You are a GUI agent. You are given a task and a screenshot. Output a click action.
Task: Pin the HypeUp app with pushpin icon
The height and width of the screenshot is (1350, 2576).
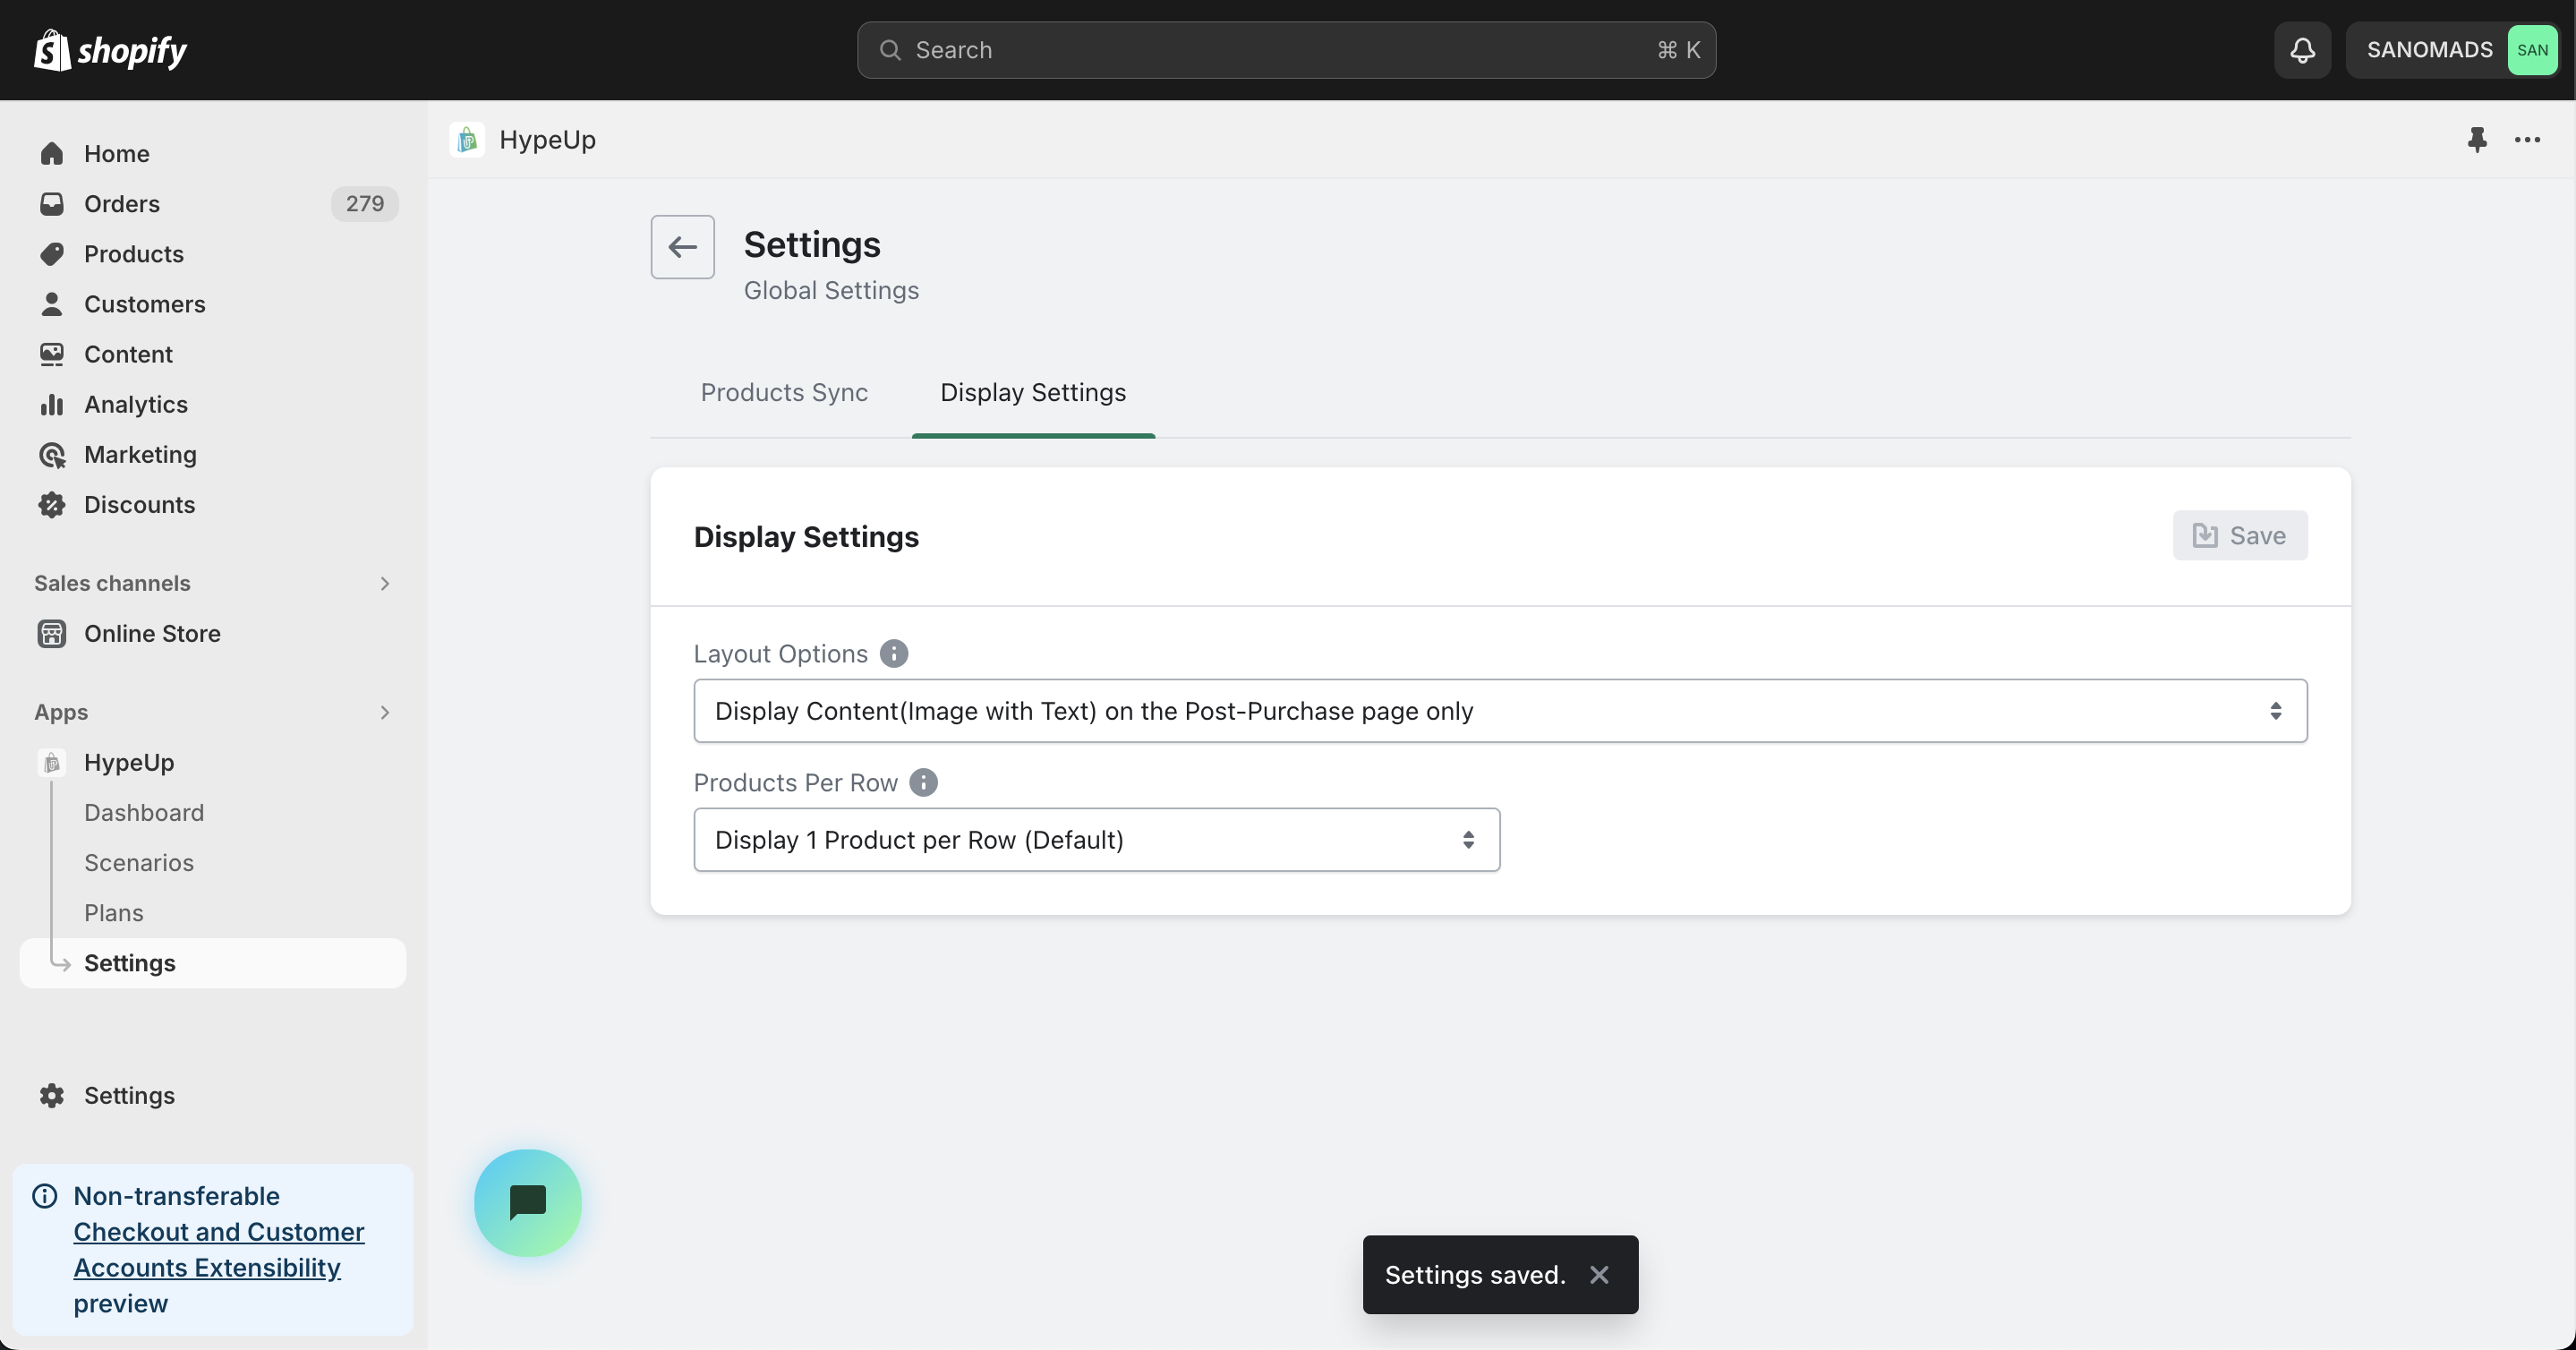[x=2476, y=140]
